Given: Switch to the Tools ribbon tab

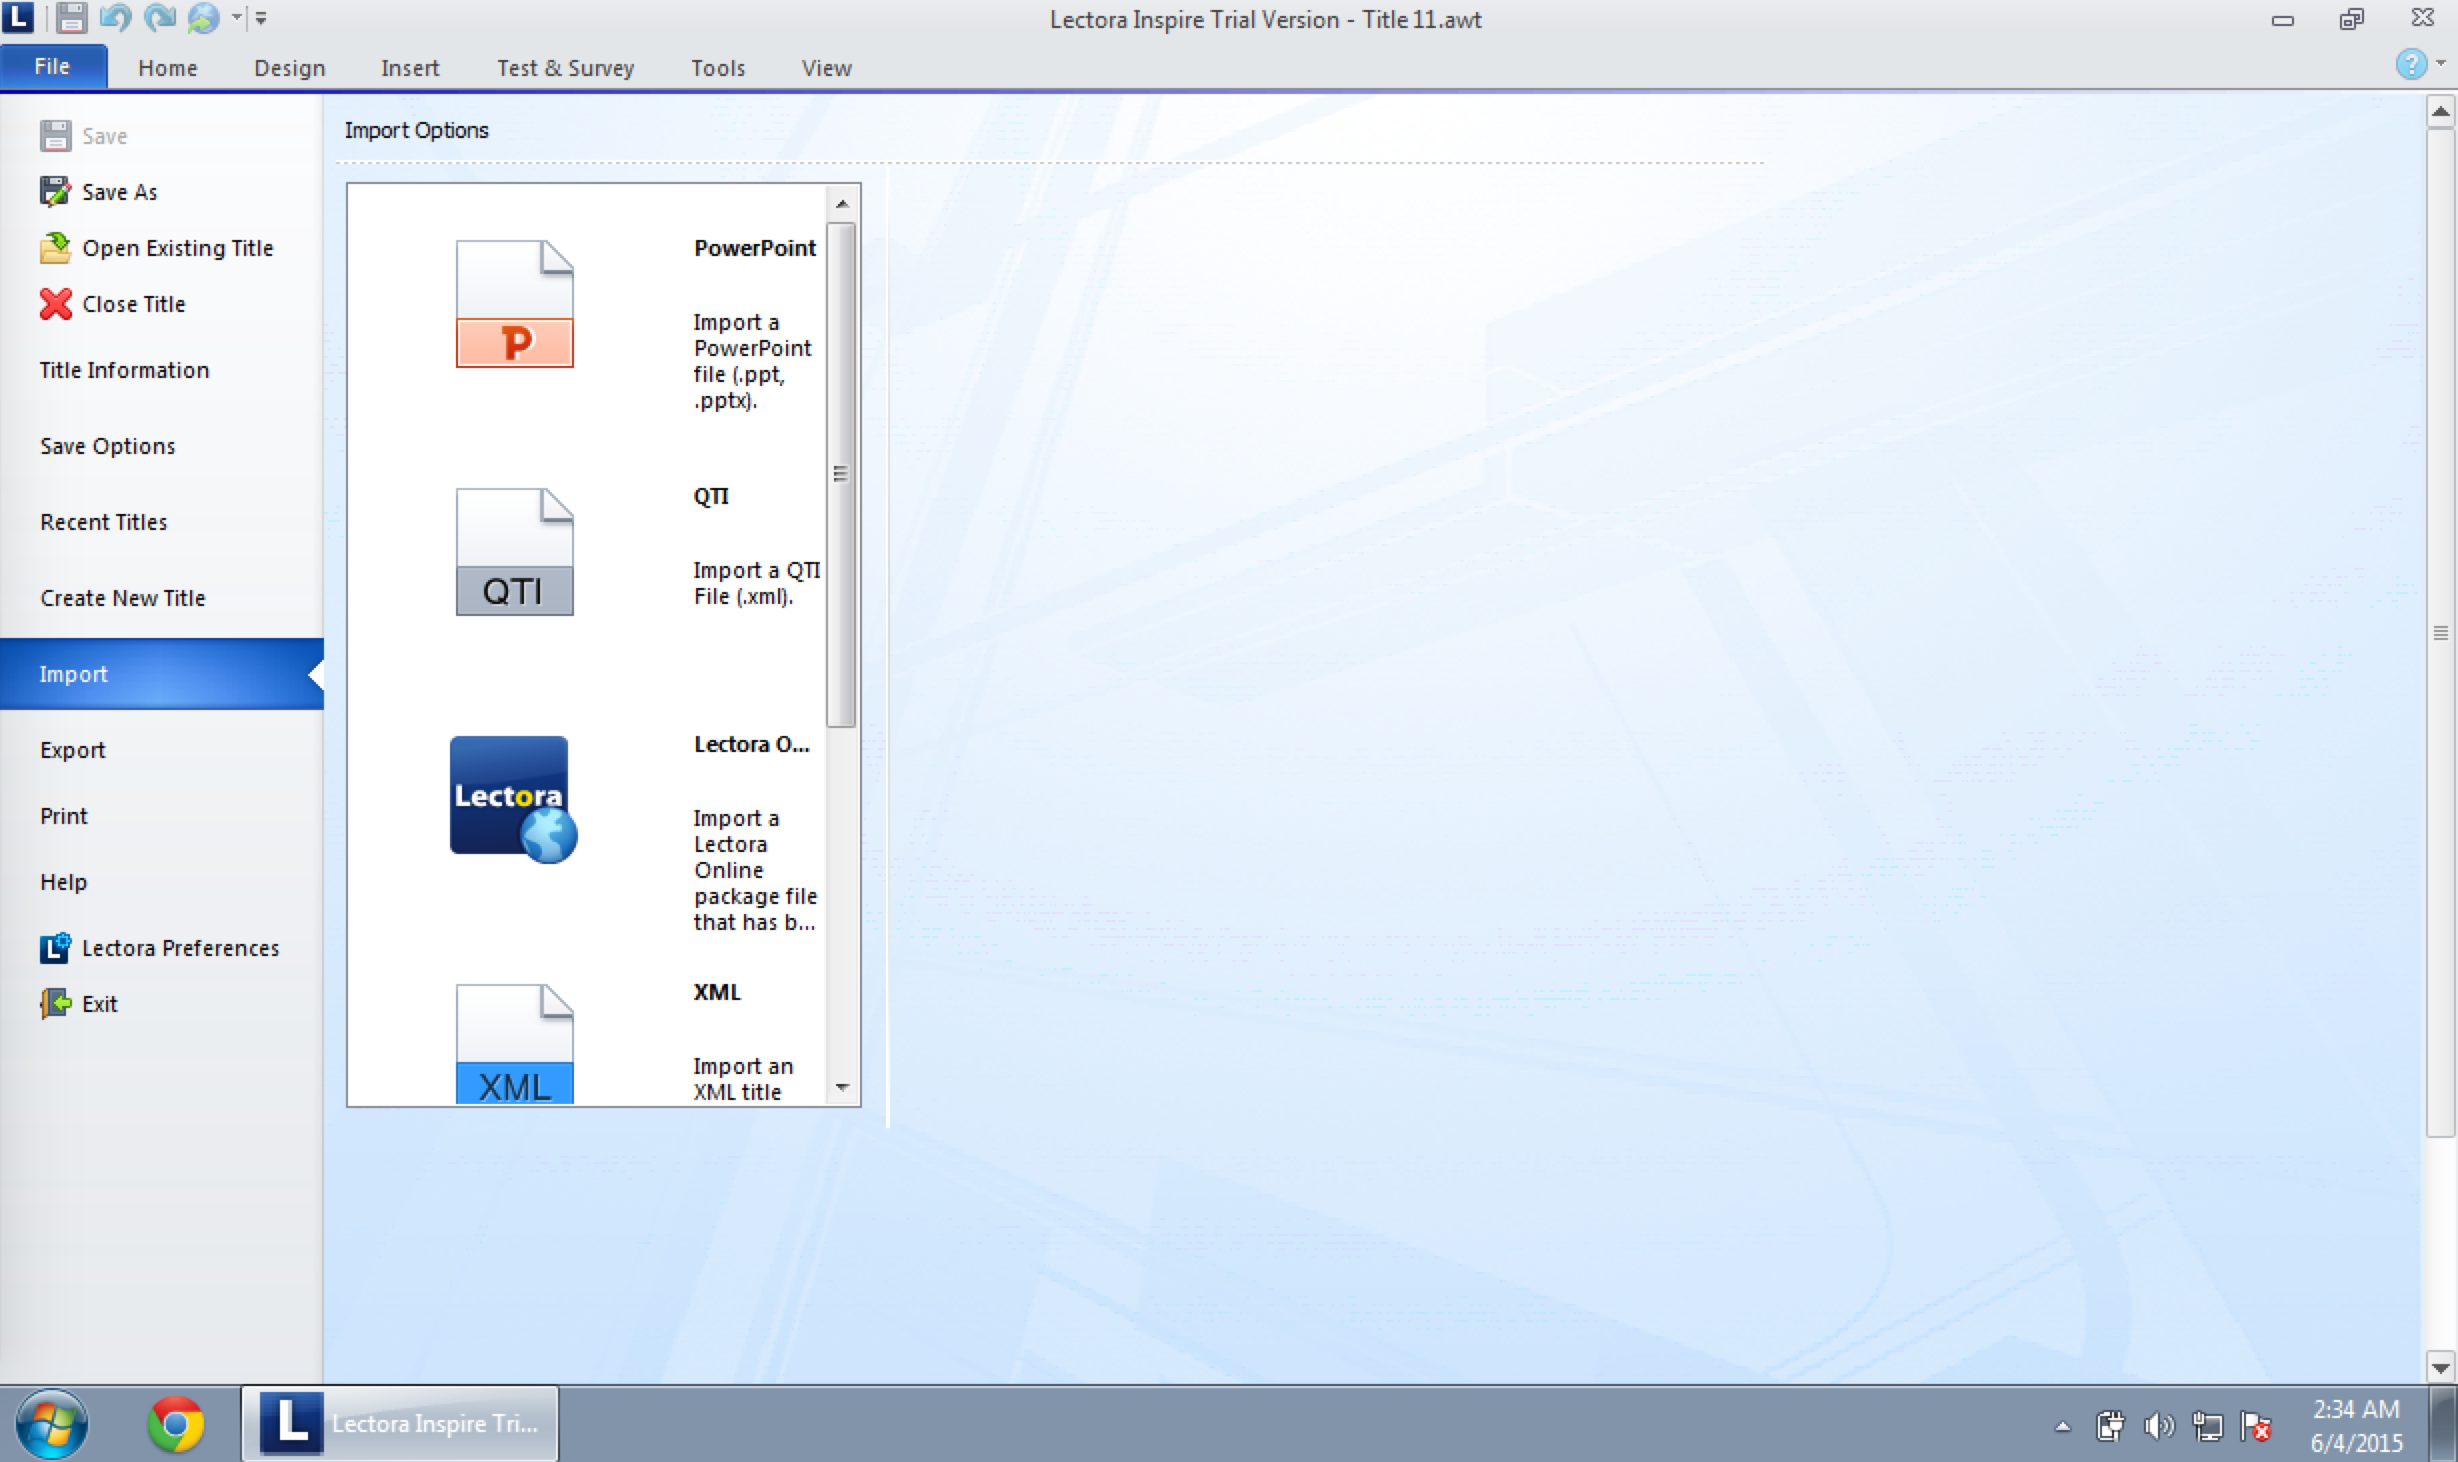Looking at the screenshot, I should pyautogui.click(x=718, y=68).
